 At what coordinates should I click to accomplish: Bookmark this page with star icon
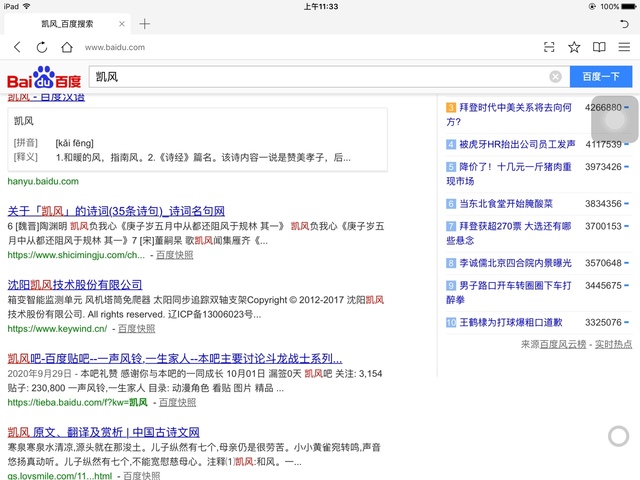tap(574, 47)
